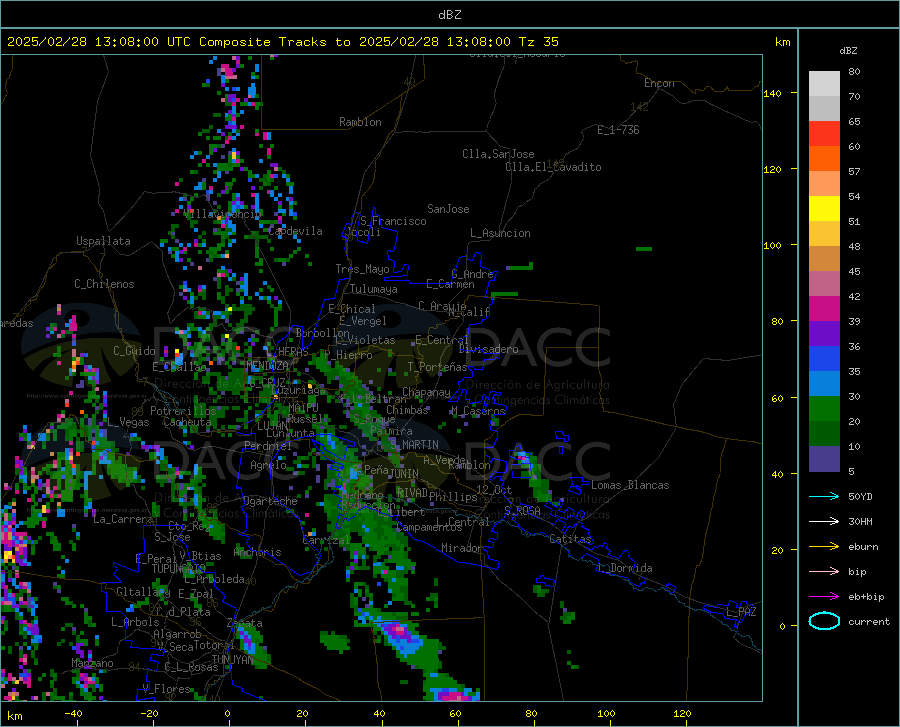Click the 'E_1-736' map label
Screen dimensions: 900x727
point(618,130)
